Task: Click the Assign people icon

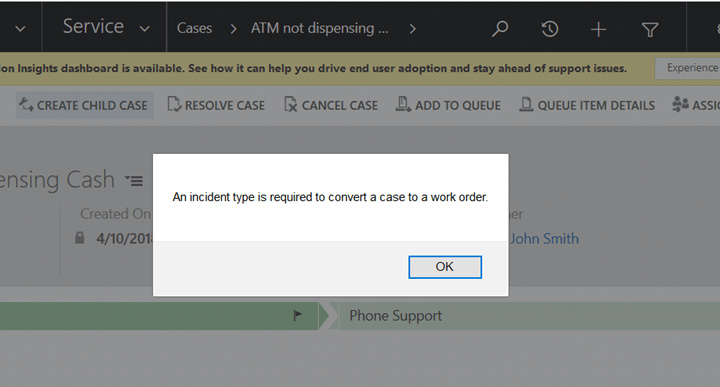Action: point(680,104)
